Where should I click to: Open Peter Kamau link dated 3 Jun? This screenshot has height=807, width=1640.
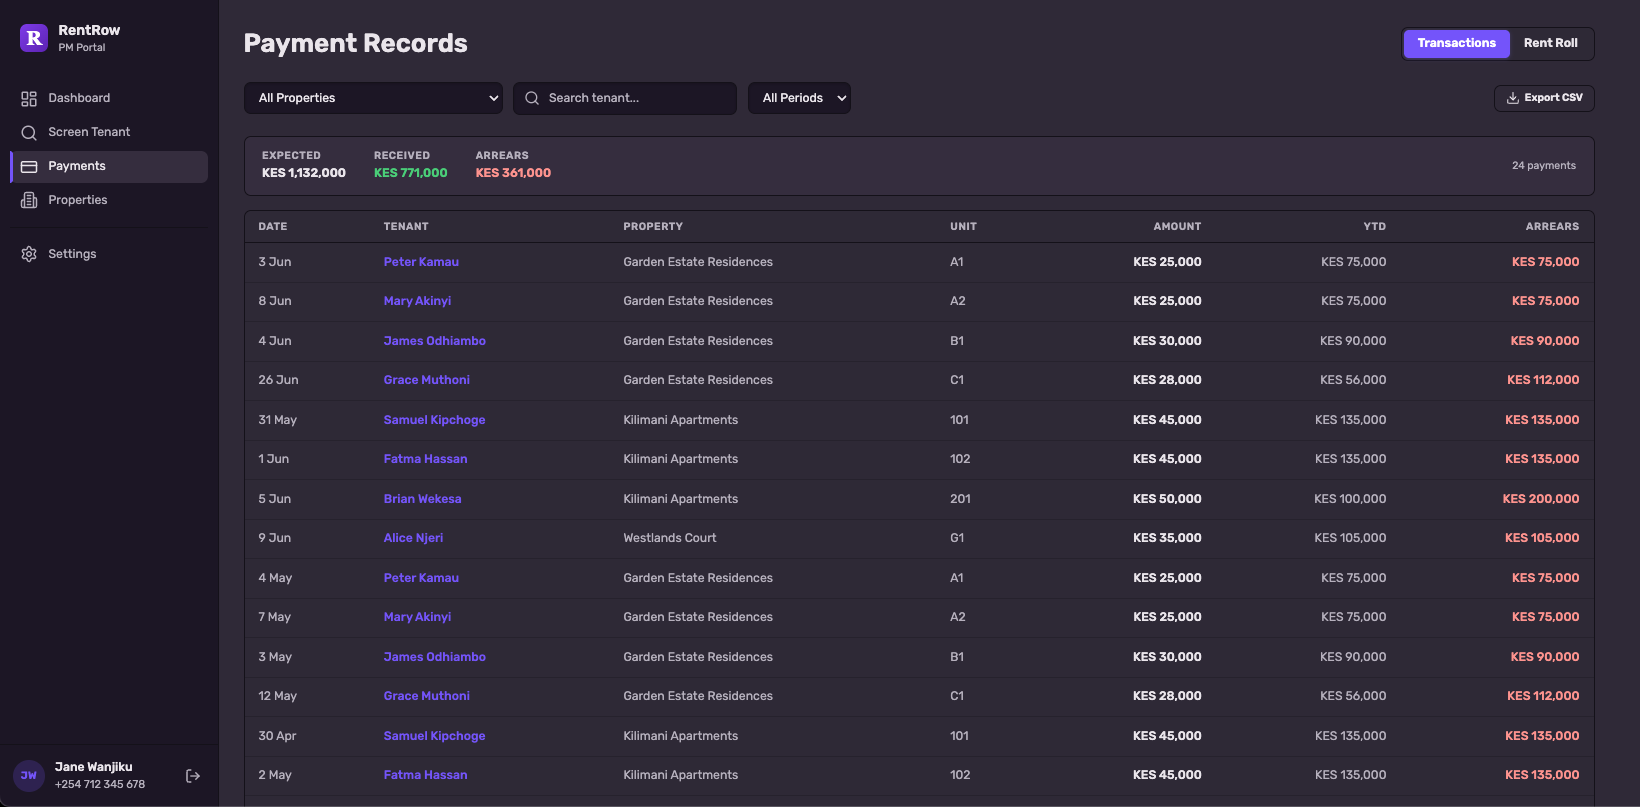click(x=421, y=262)
